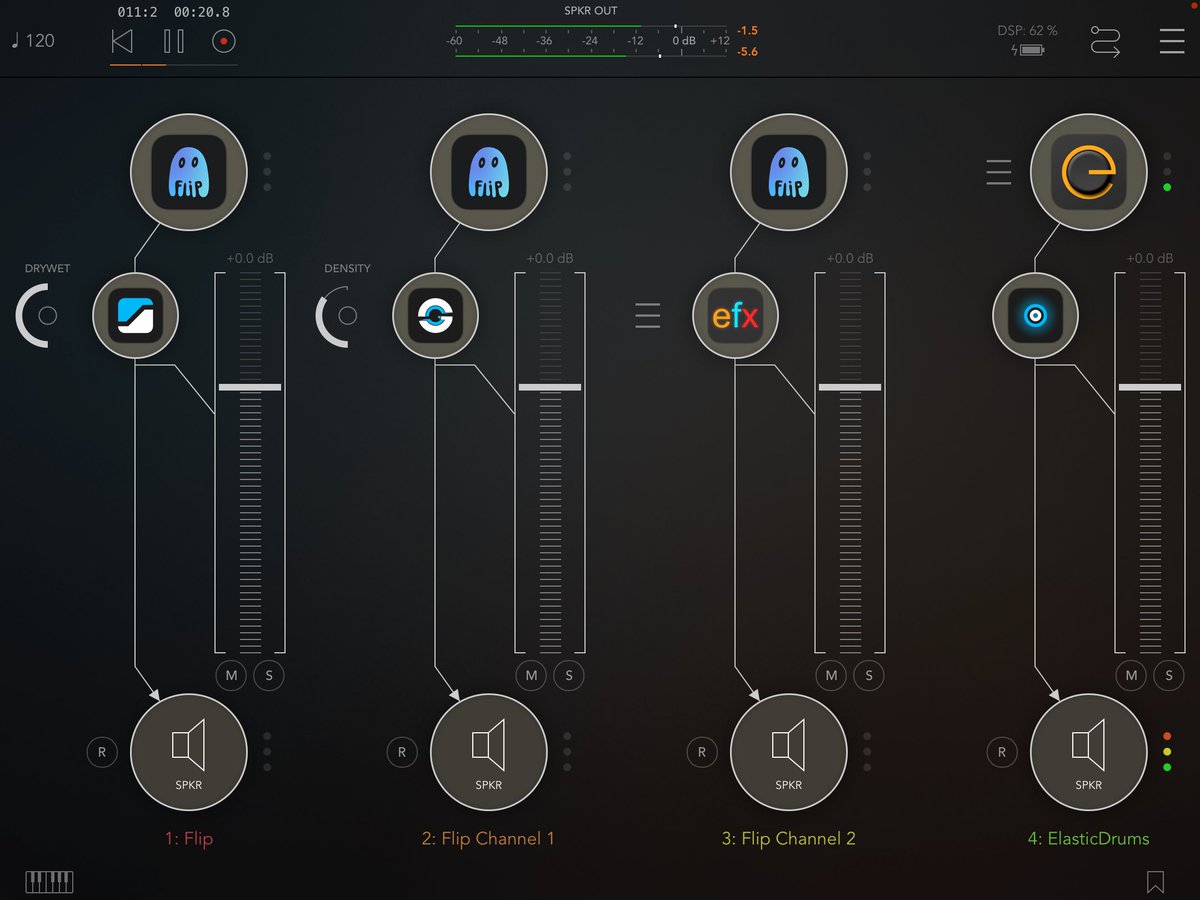The image size is (1200, 900).
Task: Click the -5.6 peak level value
Action: 747,51
